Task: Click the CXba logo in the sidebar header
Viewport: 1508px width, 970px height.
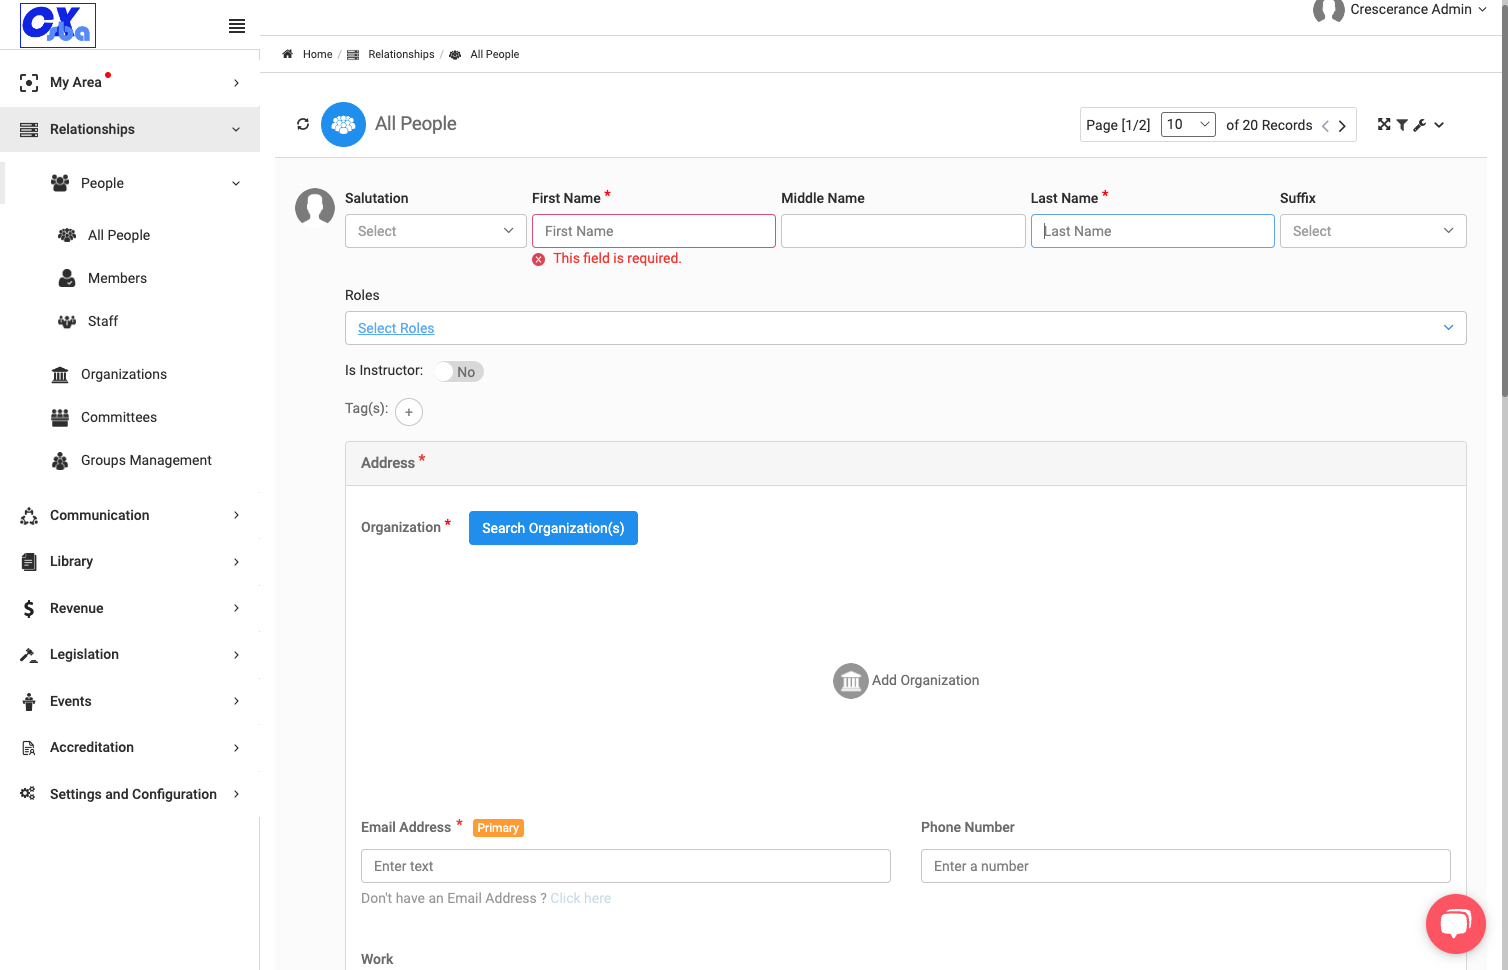Action: pyautogui.click(x=58, y=25)
